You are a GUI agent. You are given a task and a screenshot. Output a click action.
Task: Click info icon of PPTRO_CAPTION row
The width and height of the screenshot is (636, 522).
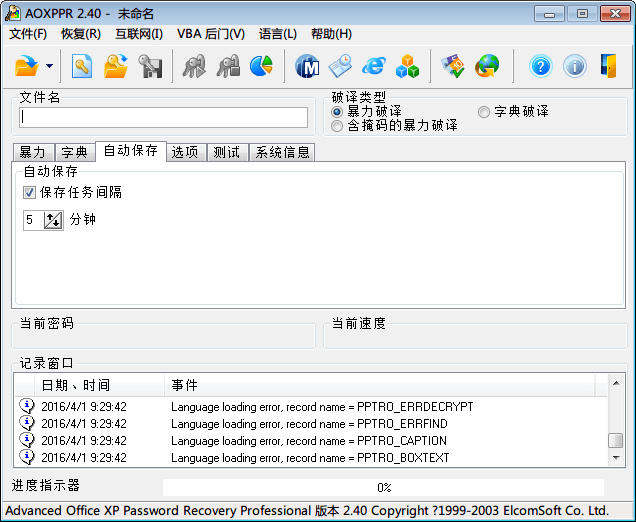pyautogui.click(x=27, y=440)
